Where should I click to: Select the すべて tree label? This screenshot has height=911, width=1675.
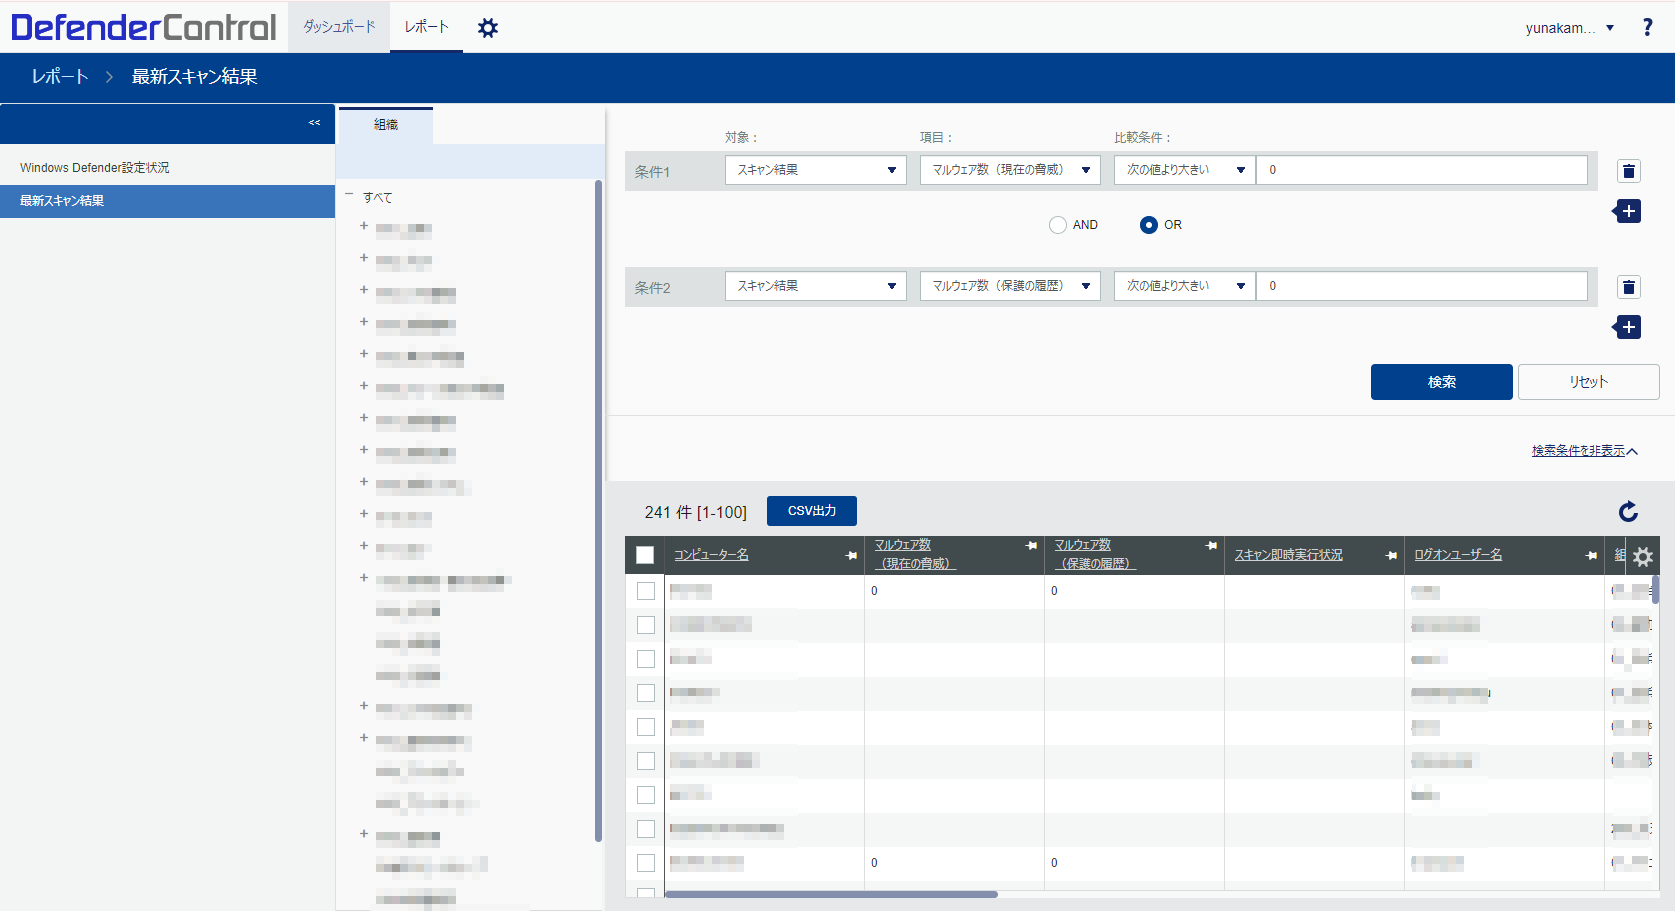pyautogui.click(x=378, y=198)
